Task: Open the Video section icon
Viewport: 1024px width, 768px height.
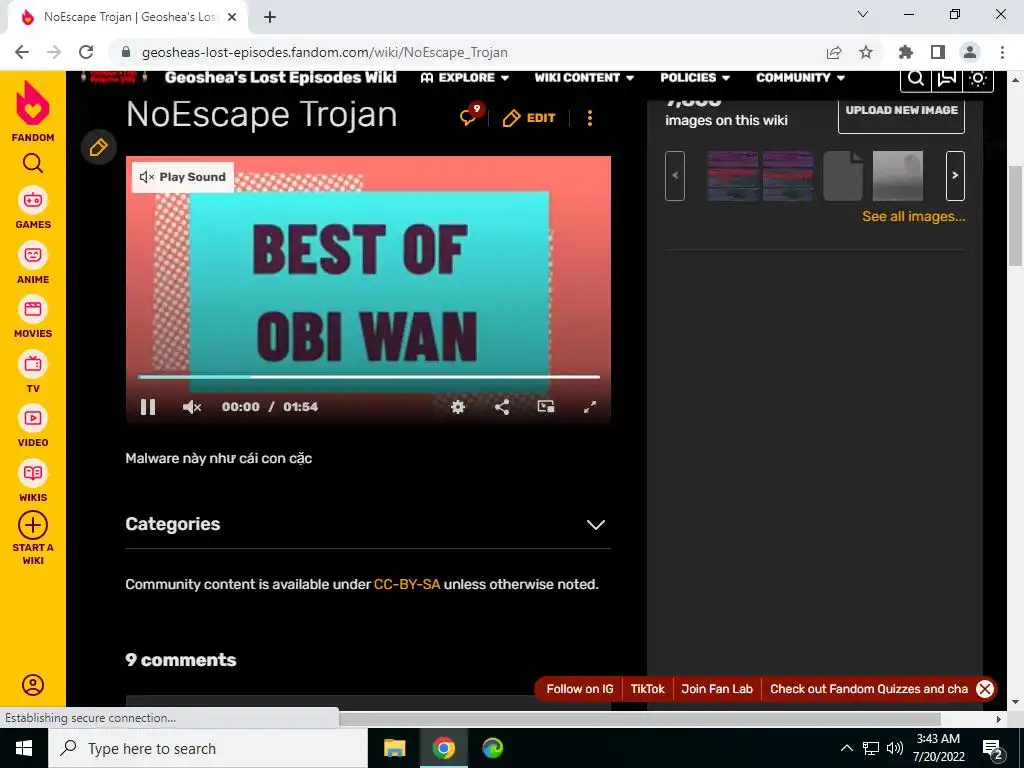Action: (x=33, y=418)
